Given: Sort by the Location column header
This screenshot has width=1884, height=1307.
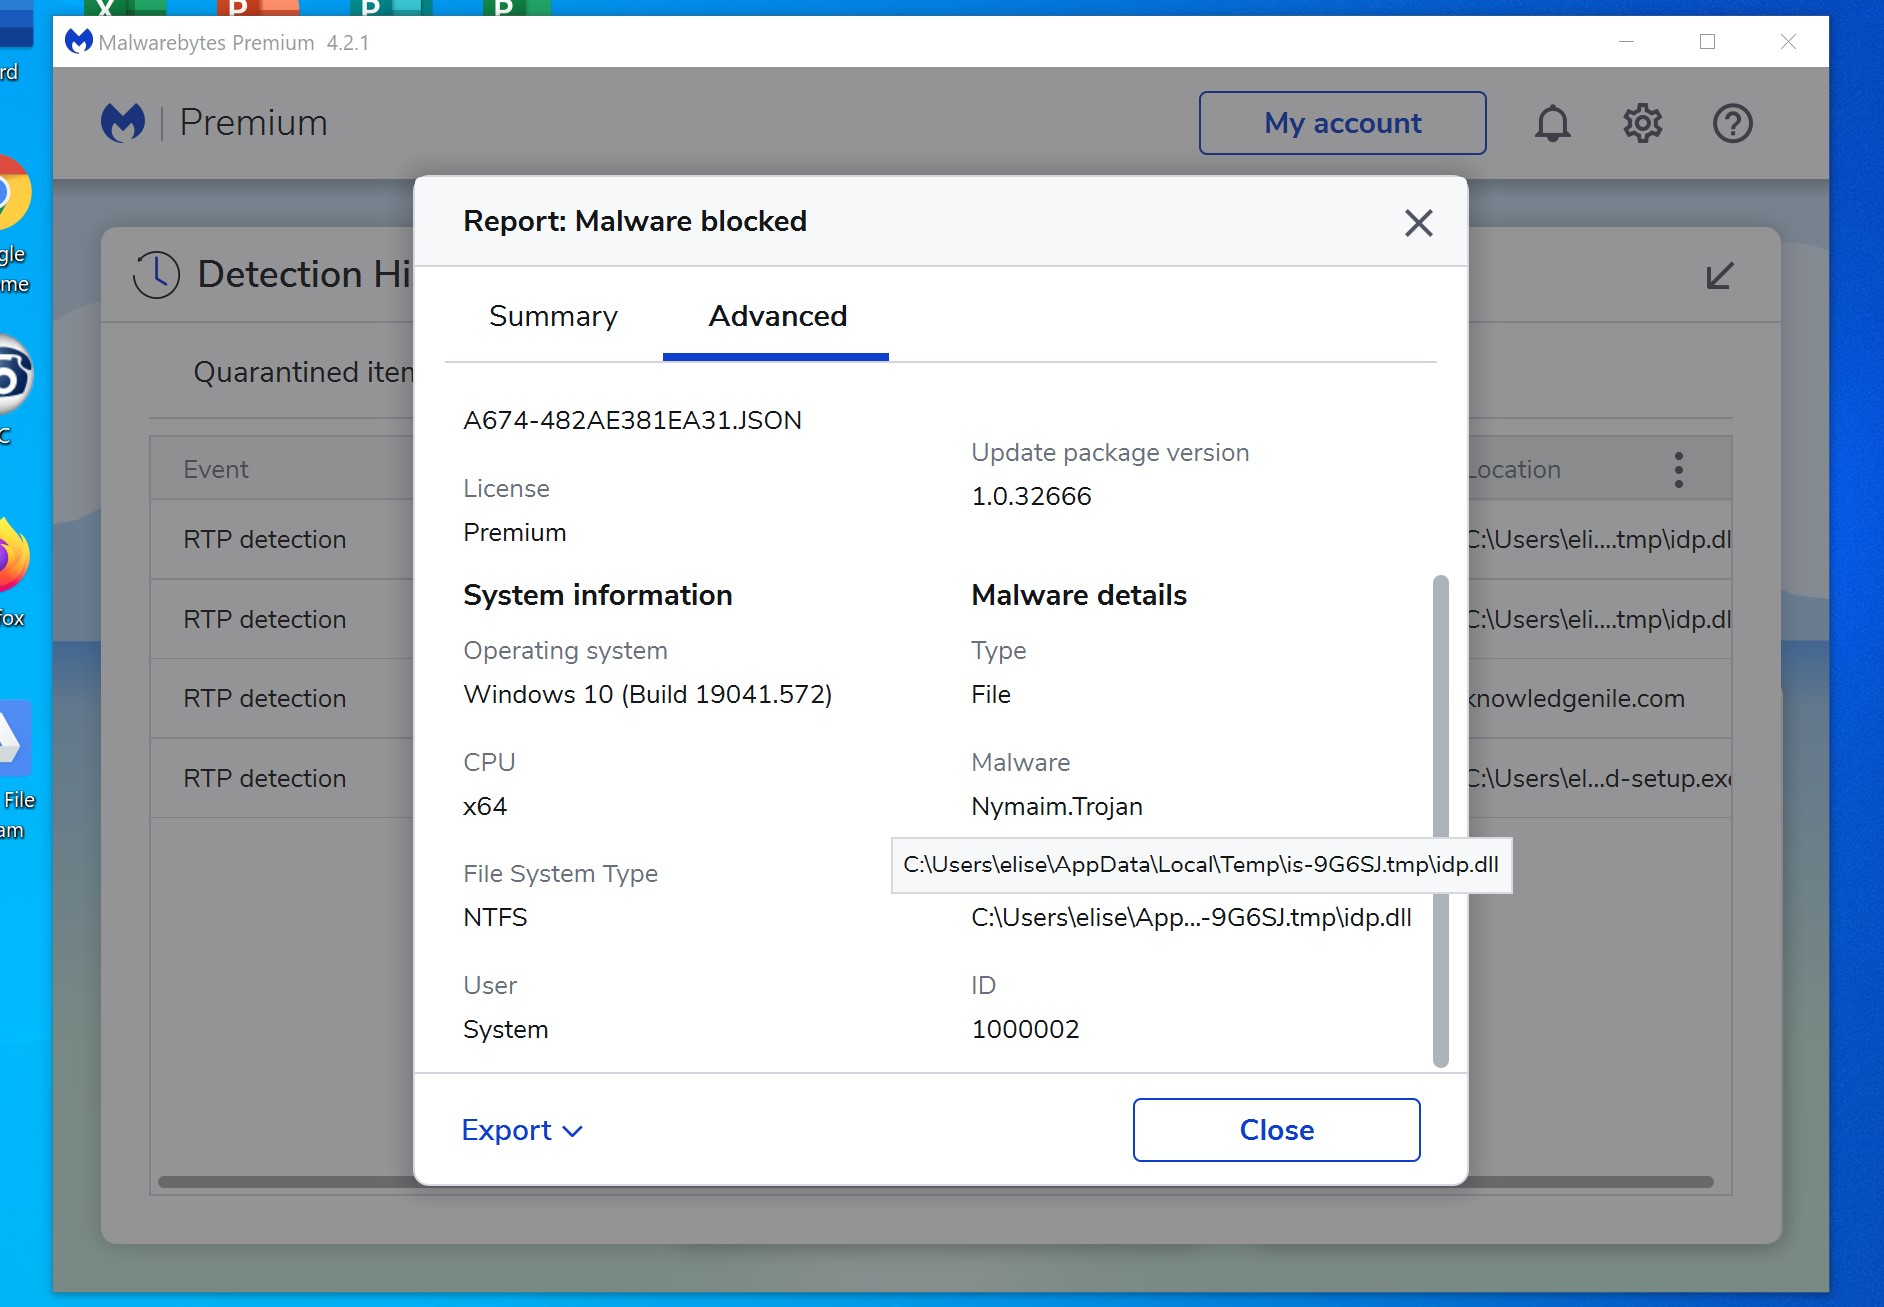Looking at the screenshot, I should pyautogui.click(x=1514, y=469).
